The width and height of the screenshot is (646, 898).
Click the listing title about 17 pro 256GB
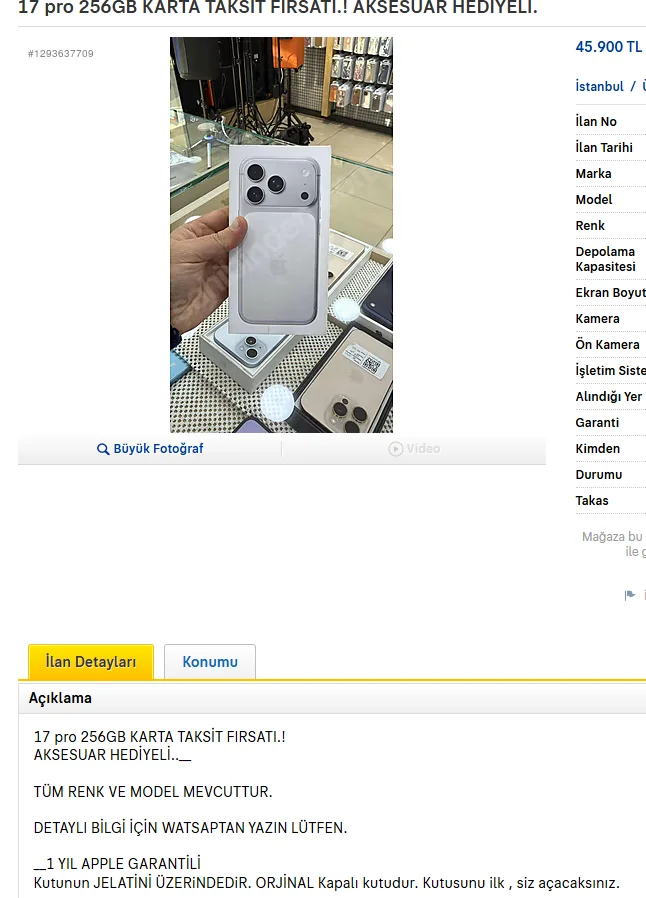click(x=278, y=7)
